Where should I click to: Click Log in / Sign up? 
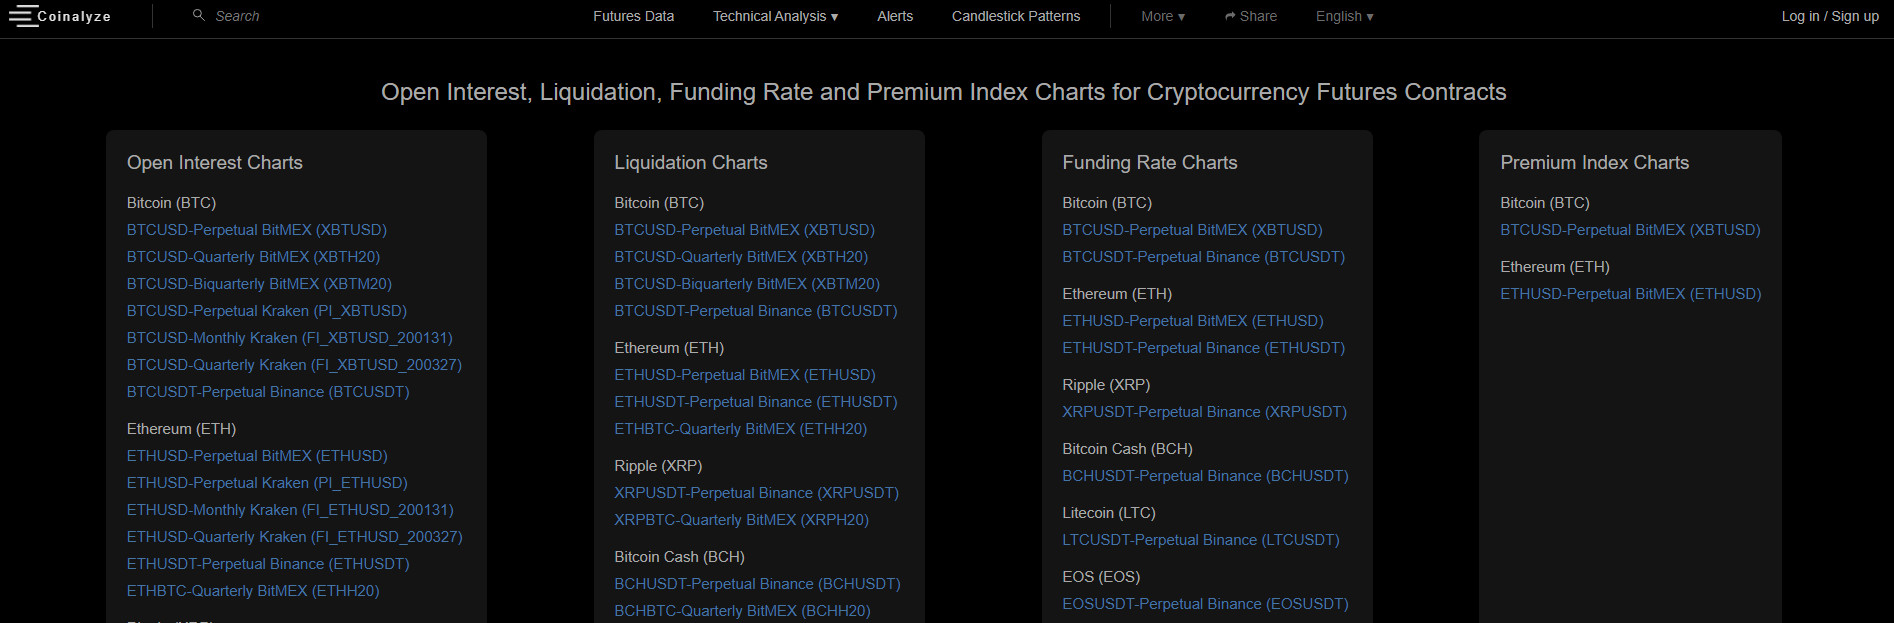[x=1830, y=16]
